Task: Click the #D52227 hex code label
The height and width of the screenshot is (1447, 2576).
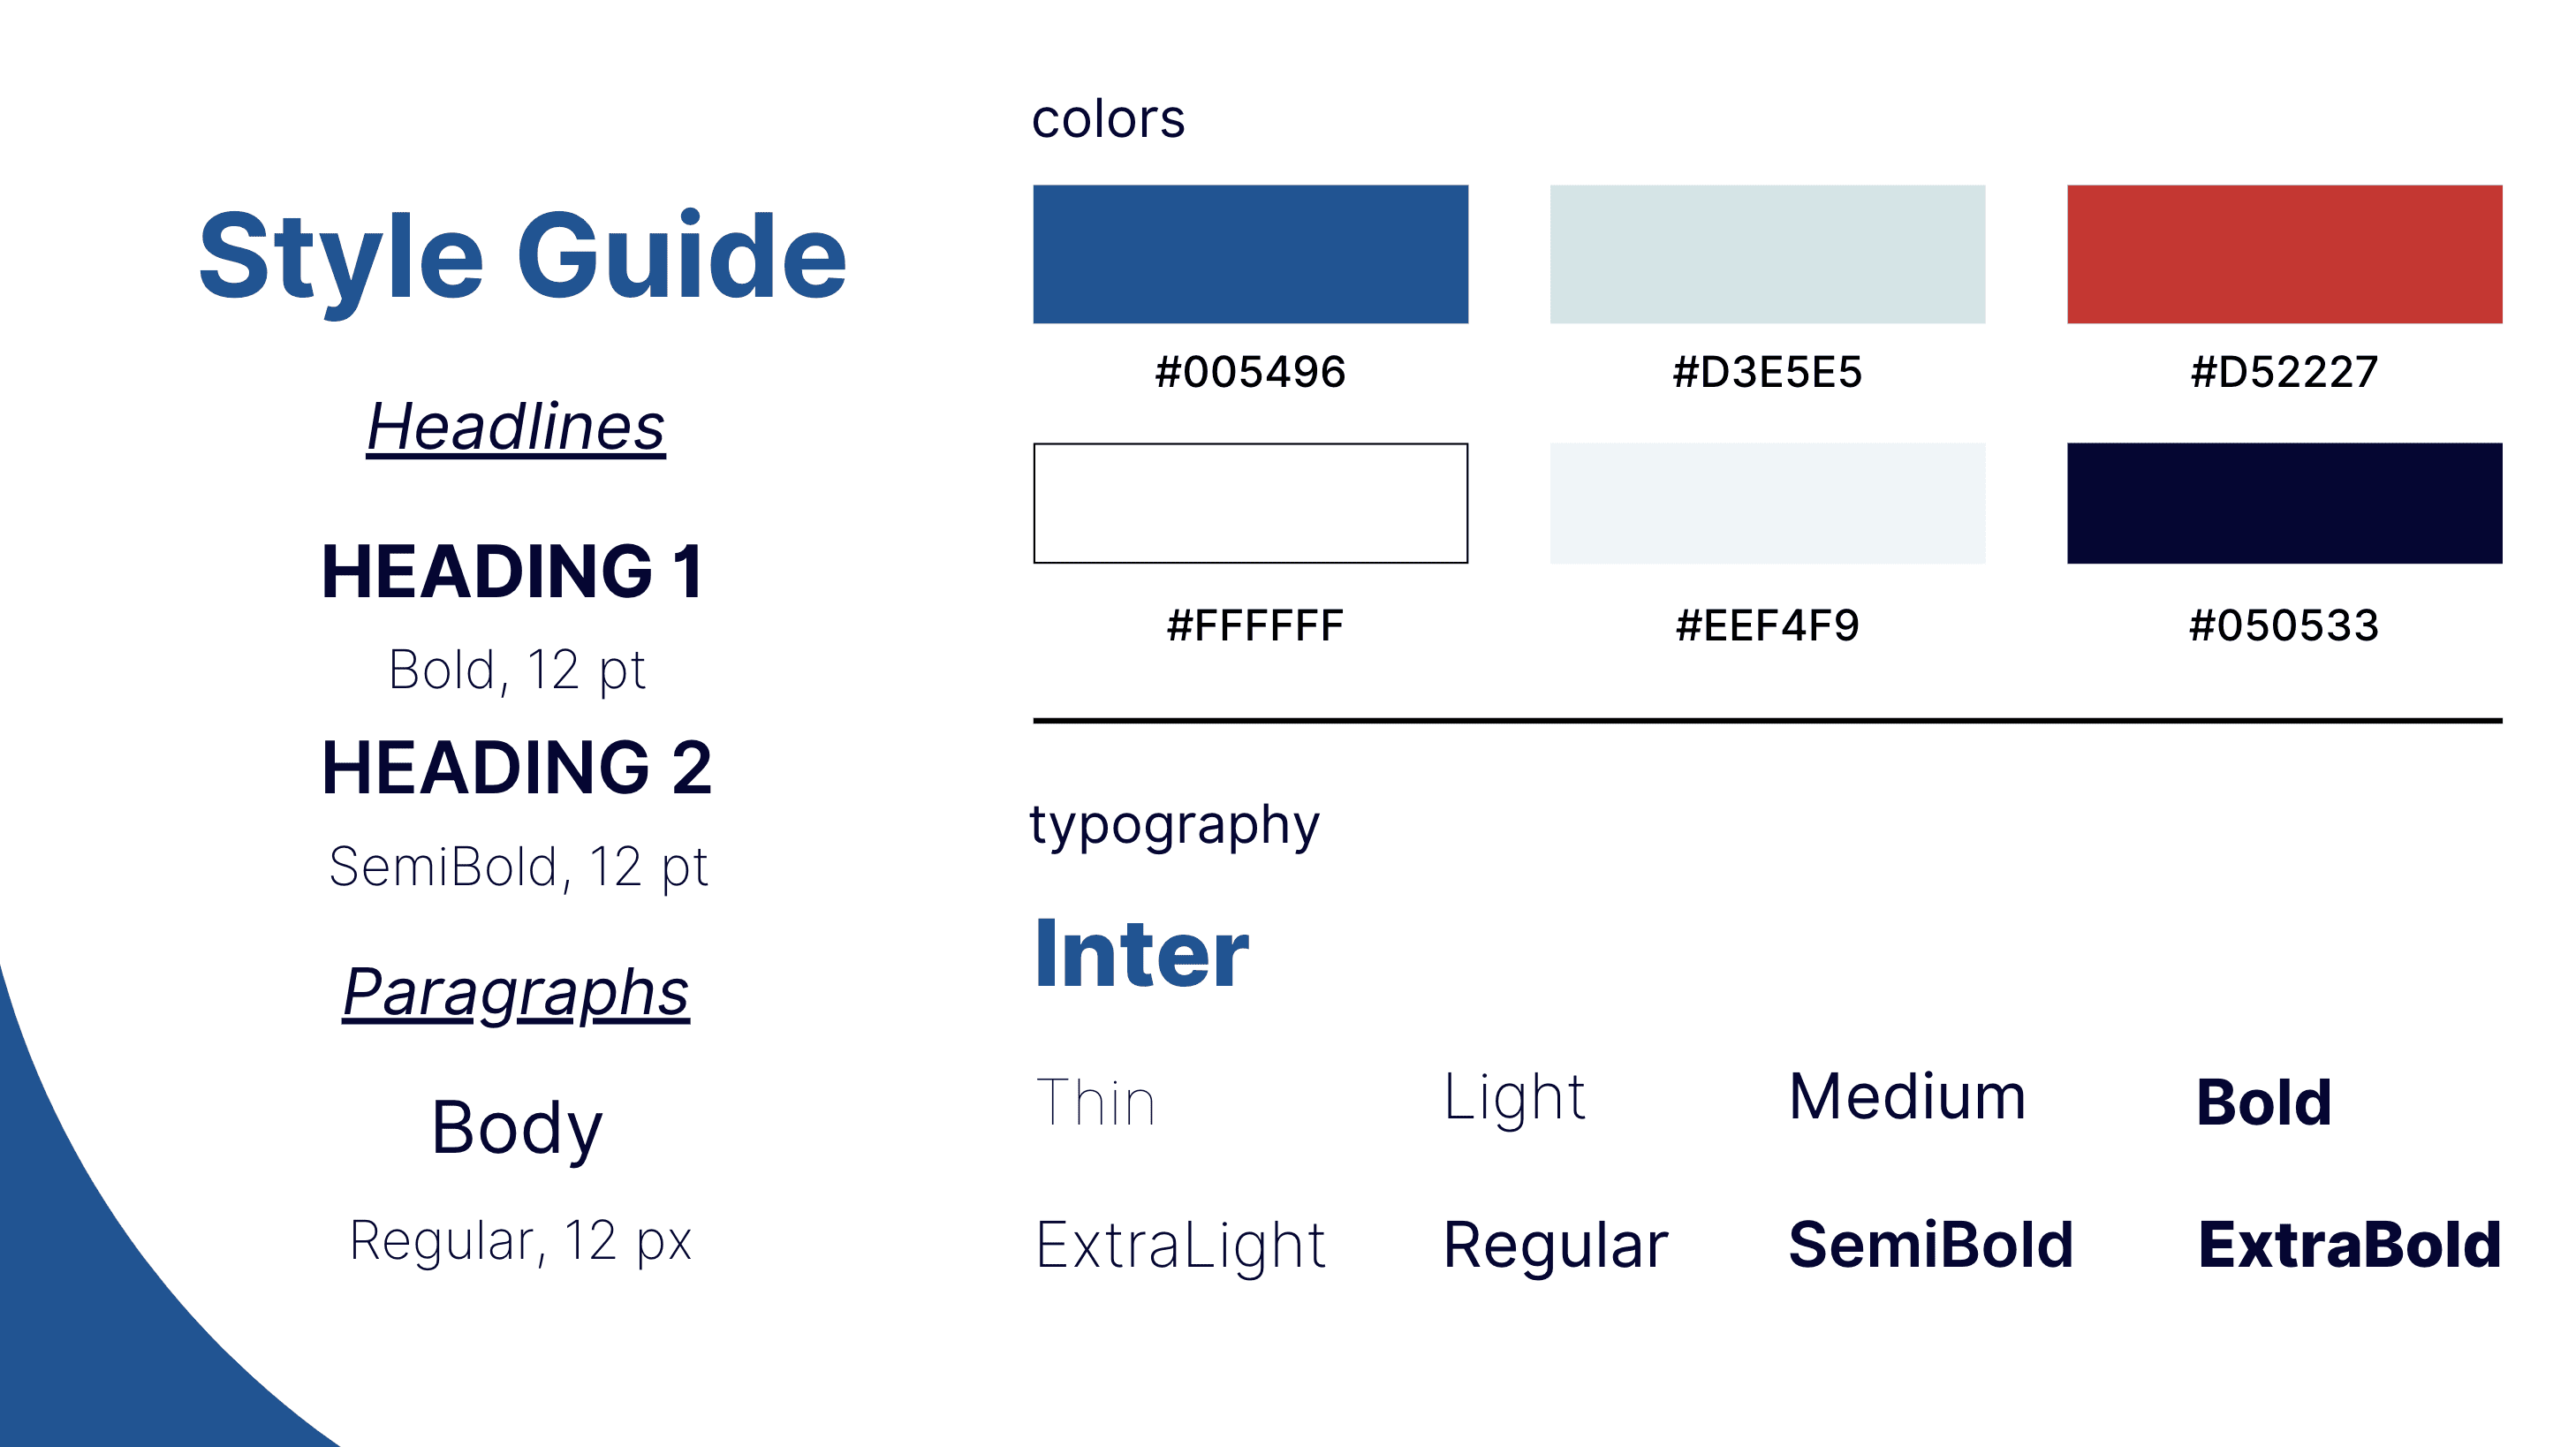Action: click(x=2284, y=372)
